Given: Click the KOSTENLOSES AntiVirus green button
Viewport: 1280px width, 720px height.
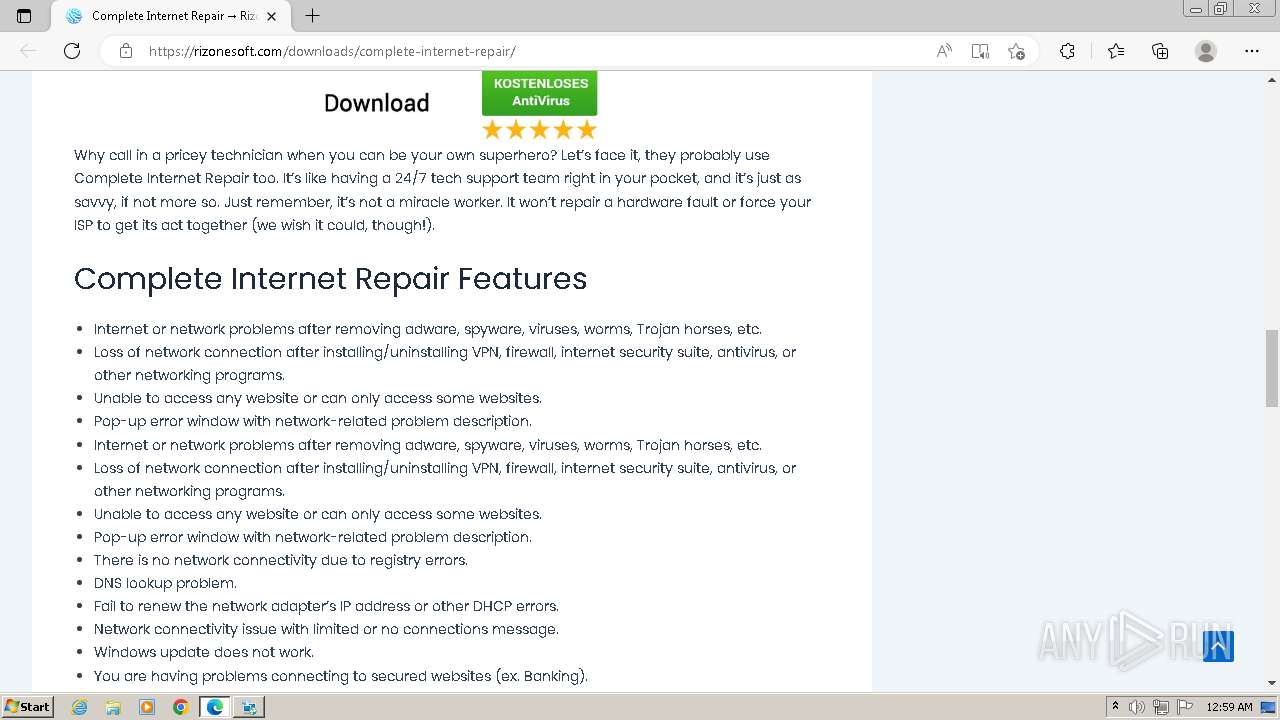Looking at the screenshot, I should pyautogui.click(x=539, y=93).
